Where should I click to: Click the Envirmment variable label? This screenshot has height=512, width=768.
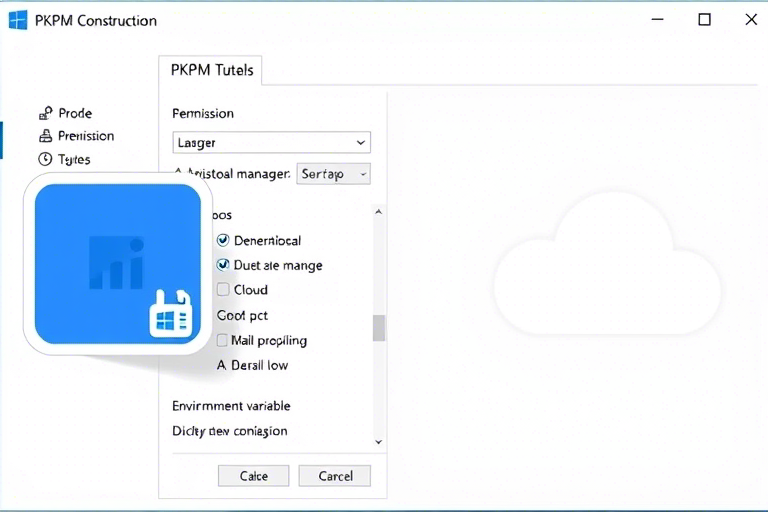(x=231, y=406)
